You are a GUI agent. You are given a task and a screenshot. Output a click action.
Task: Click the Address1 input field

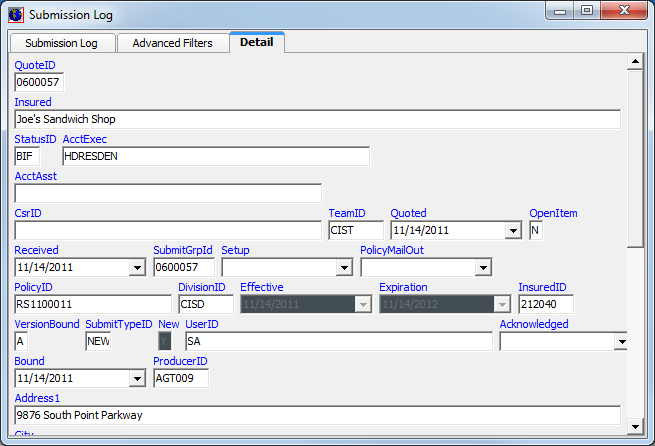(x=317, y=415)
